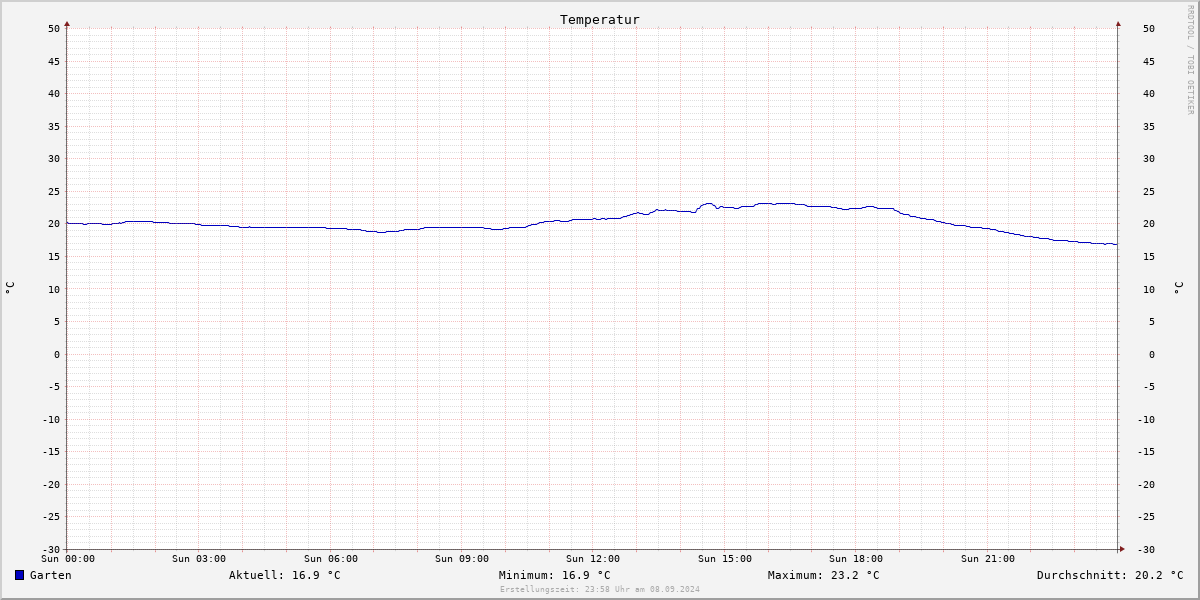Select the Maximum: 23.2 °C value
The width and height of the screenshot is (1200, 600).
coord(824,575)
